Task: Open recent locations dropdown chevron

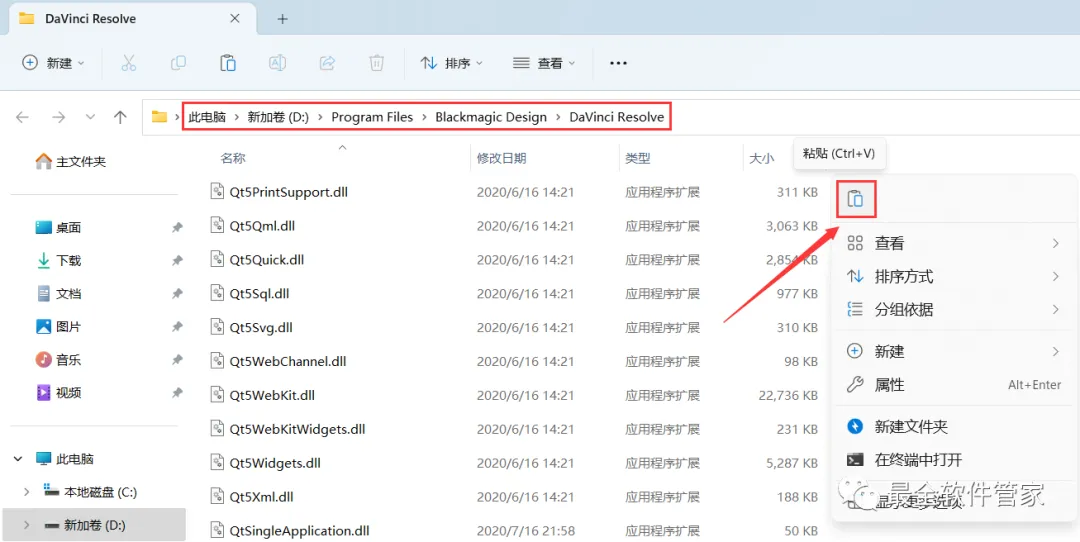Action: point(90,117)
